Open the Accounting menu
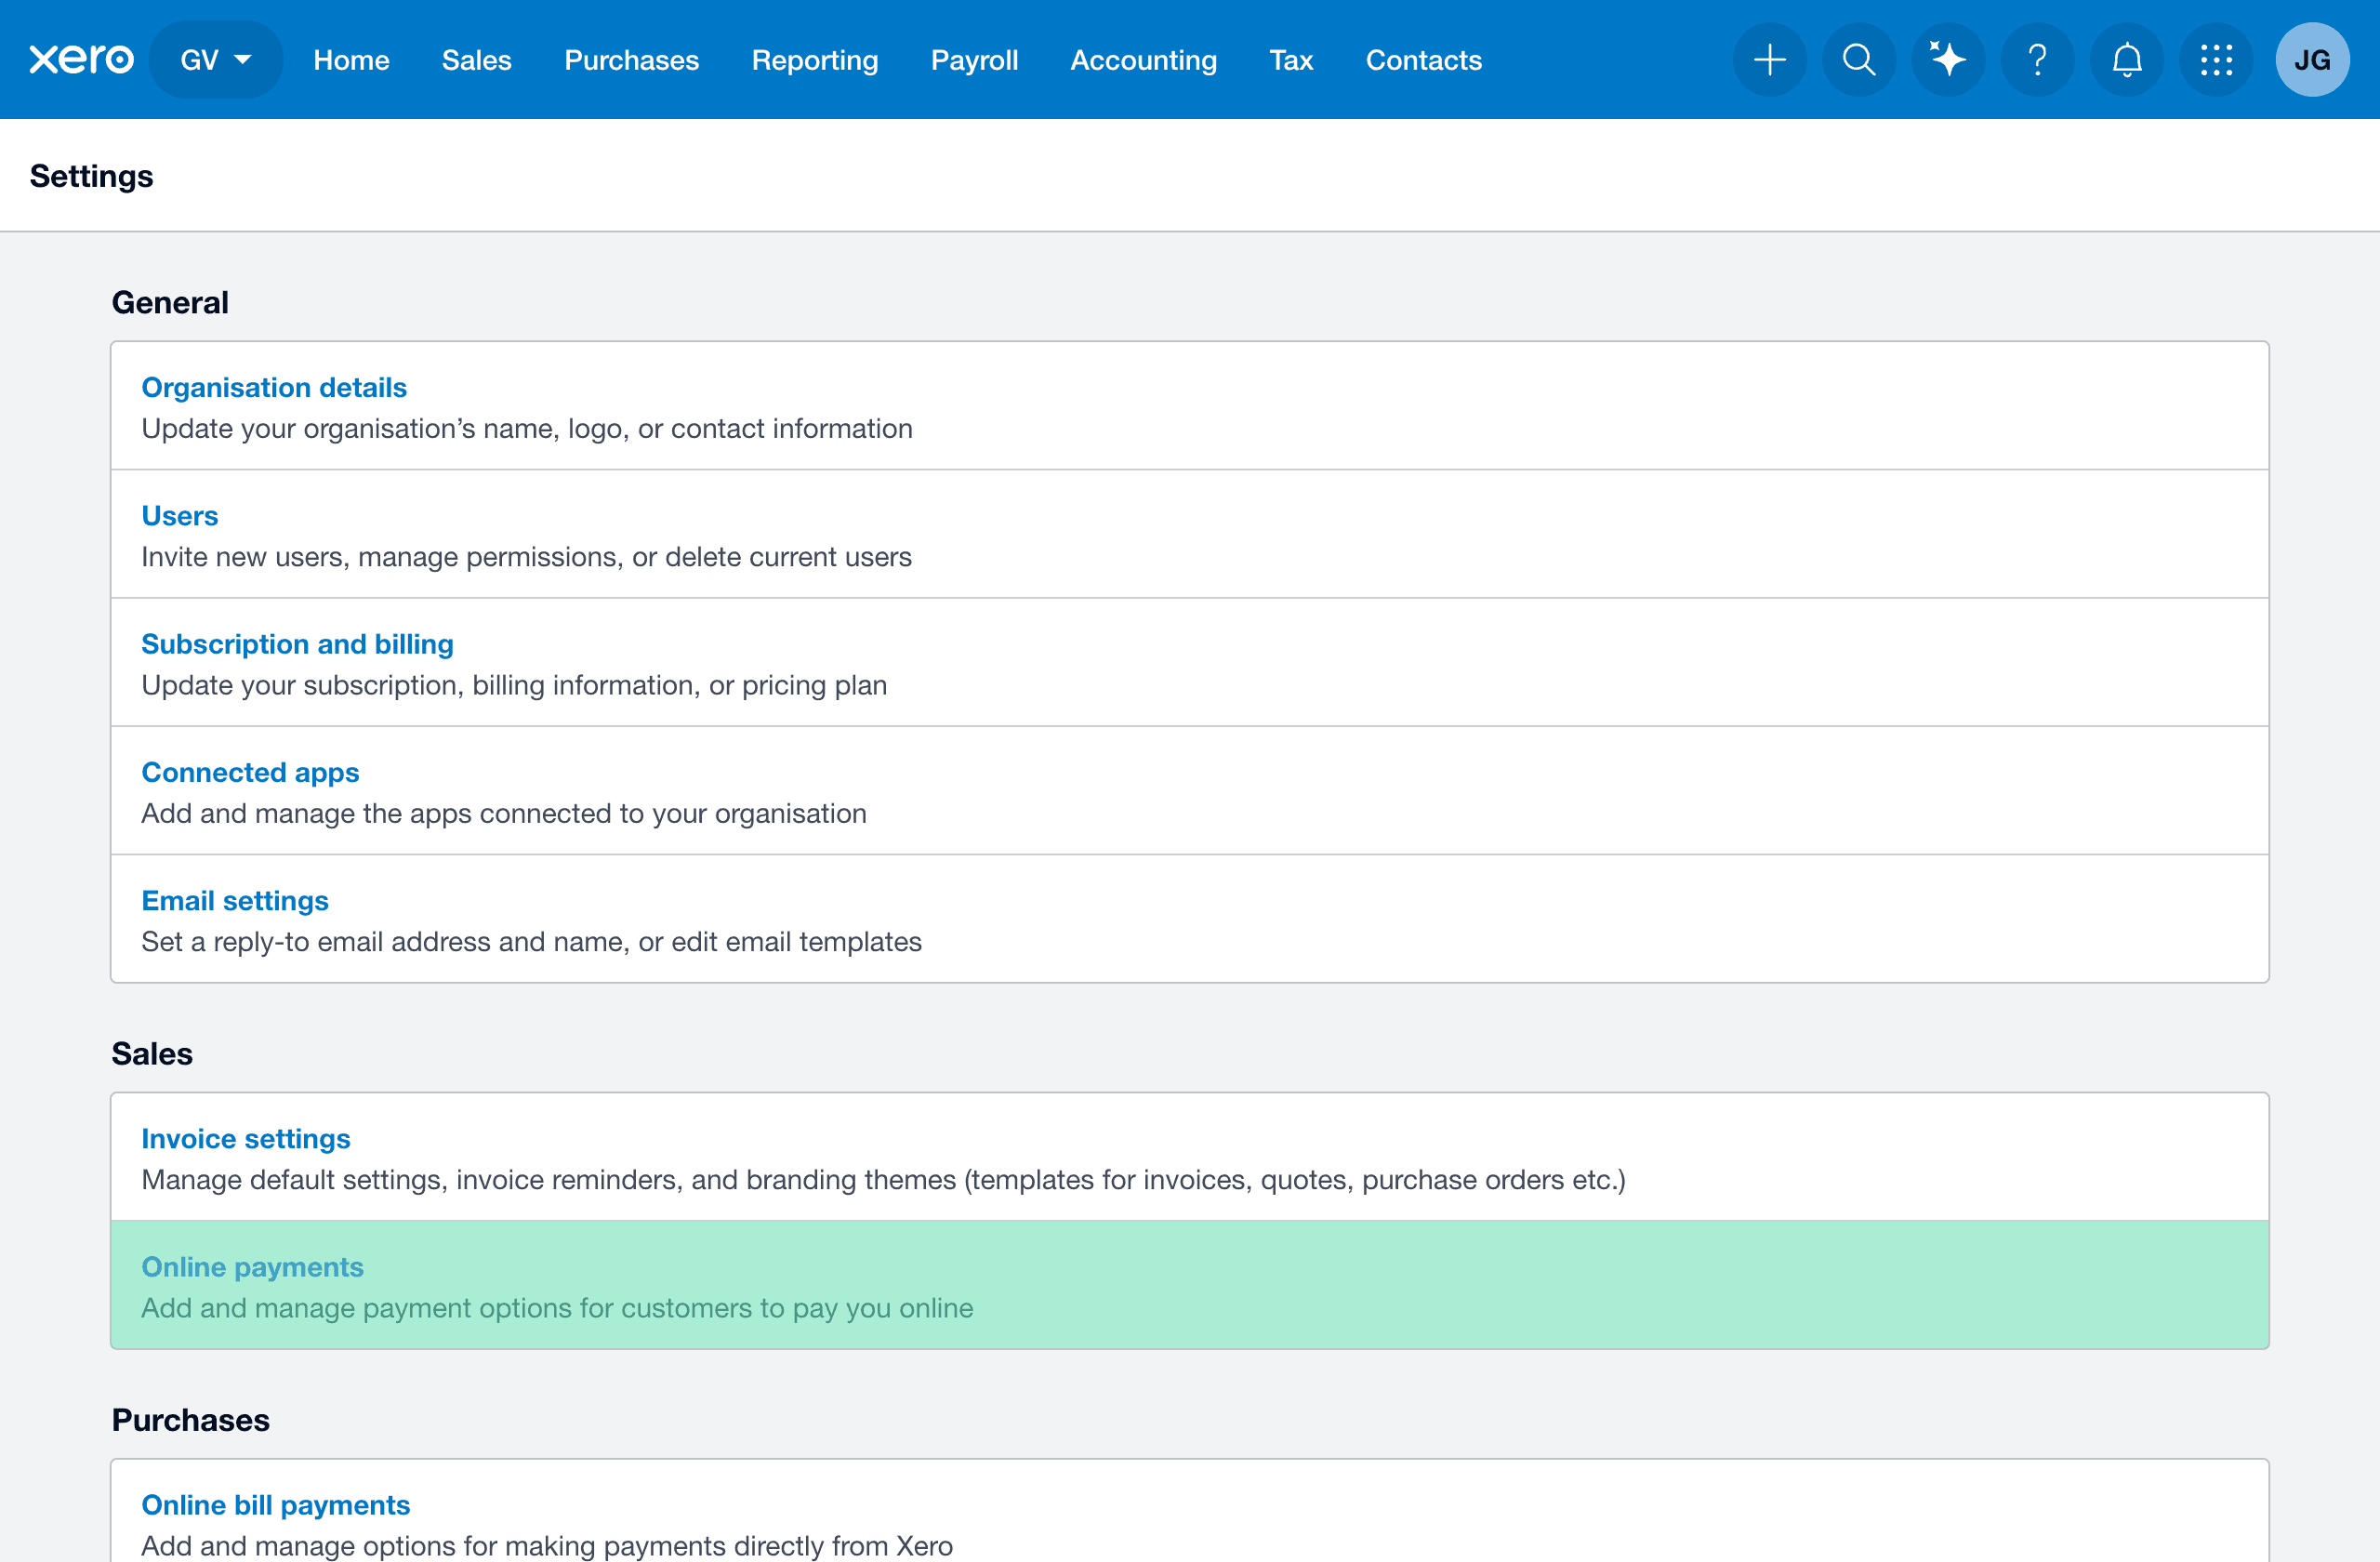This screenshot has width=2380, height=1562. coord(1143,60)
